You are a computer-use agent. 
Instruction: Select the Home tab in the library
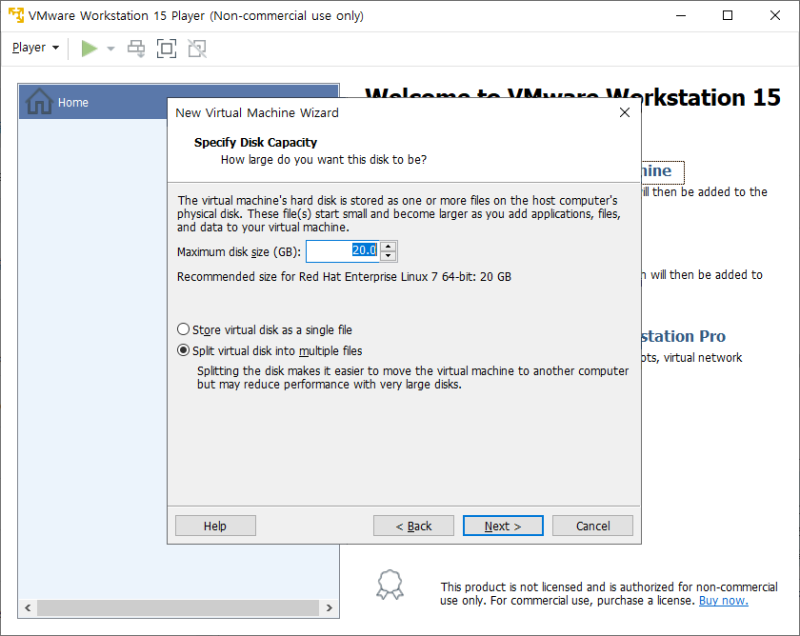tap(73, 102)
